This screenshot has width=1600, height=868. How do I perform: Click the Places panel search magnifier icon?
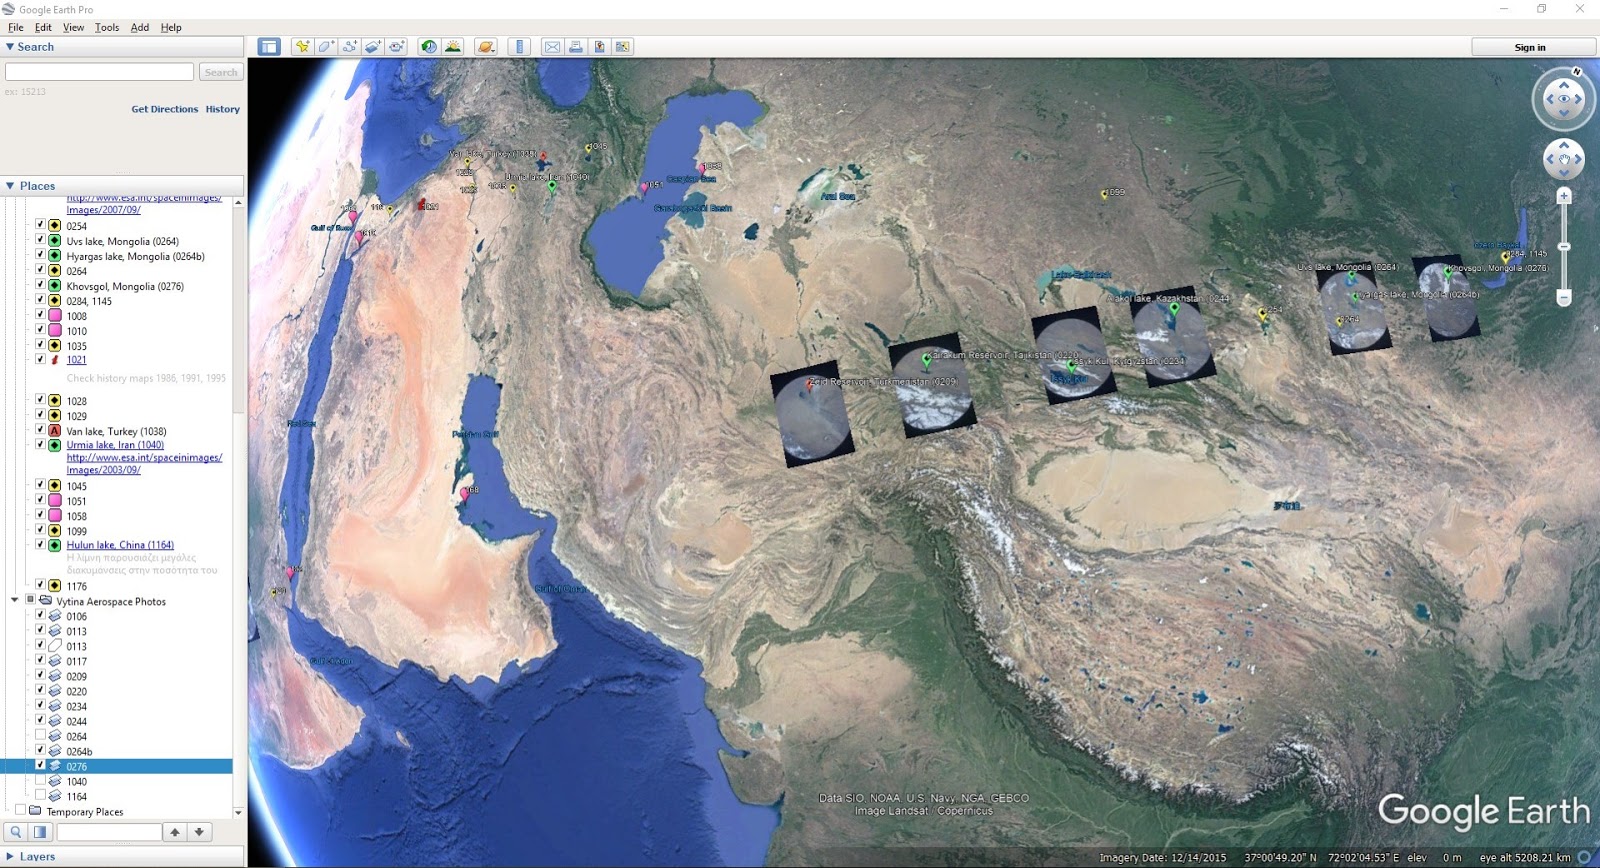pos(16,832)
